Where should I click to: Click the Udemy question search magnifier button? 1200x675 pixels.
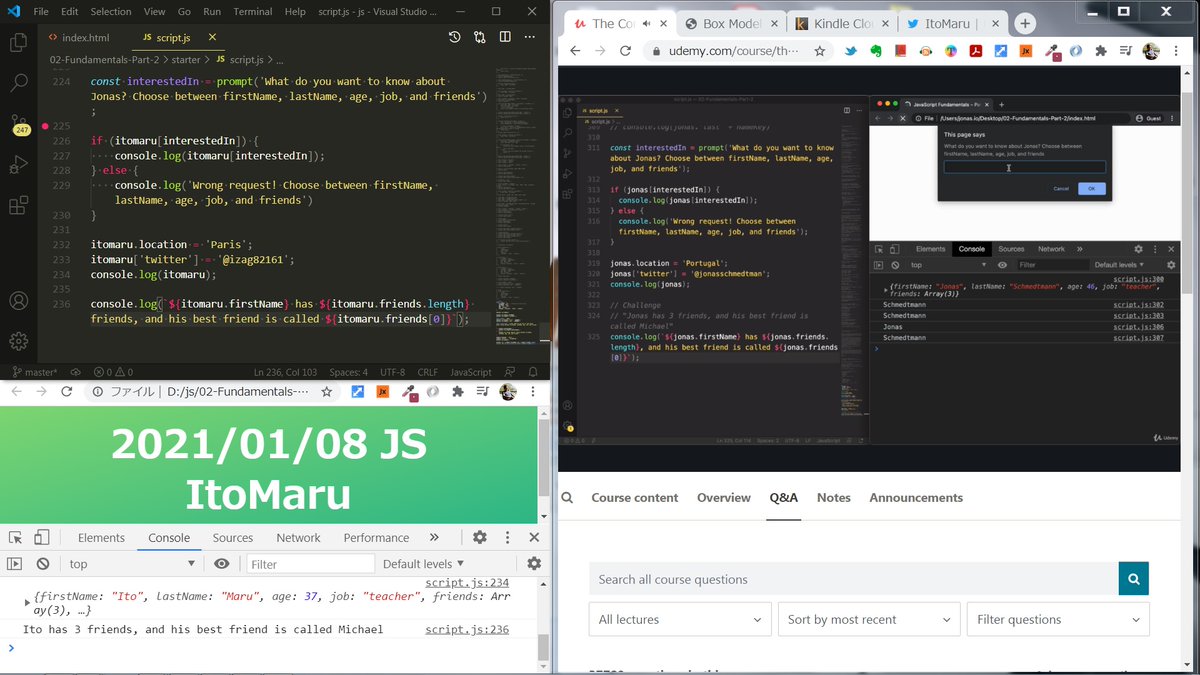[x=1133, y=579]
